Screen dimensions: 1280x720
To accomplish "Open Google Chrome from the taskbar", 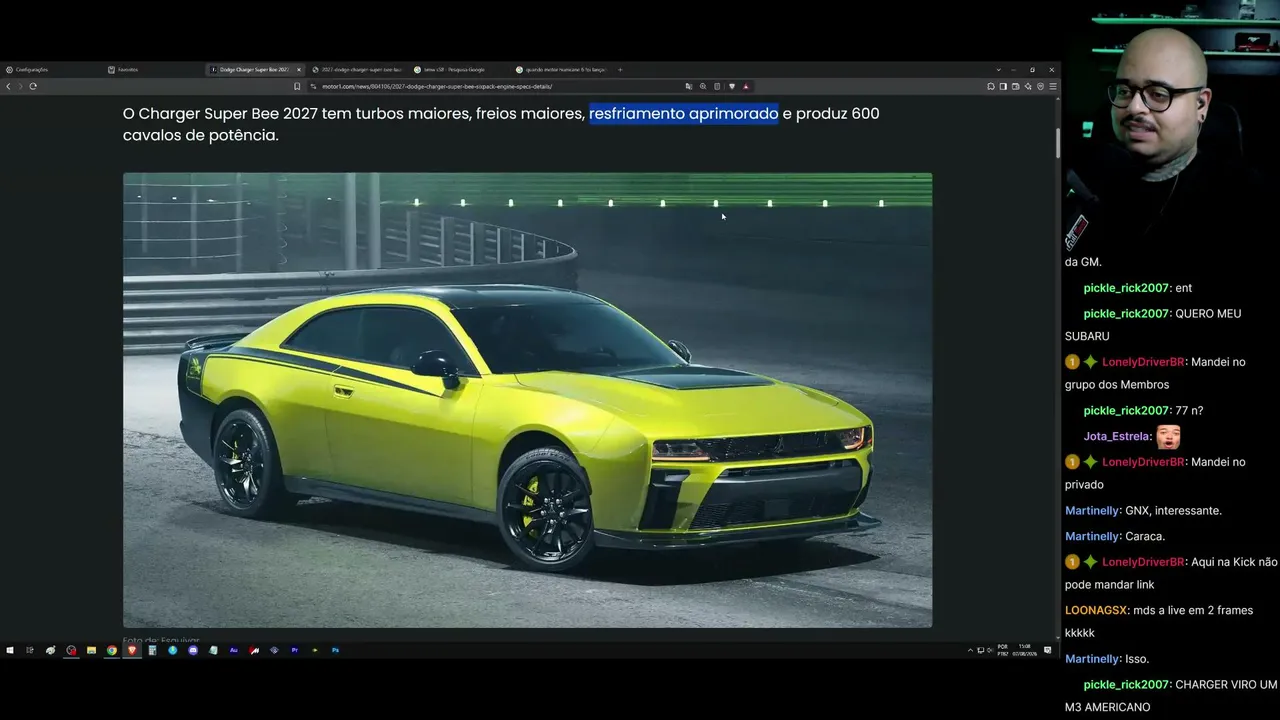I will coord(112,650).
